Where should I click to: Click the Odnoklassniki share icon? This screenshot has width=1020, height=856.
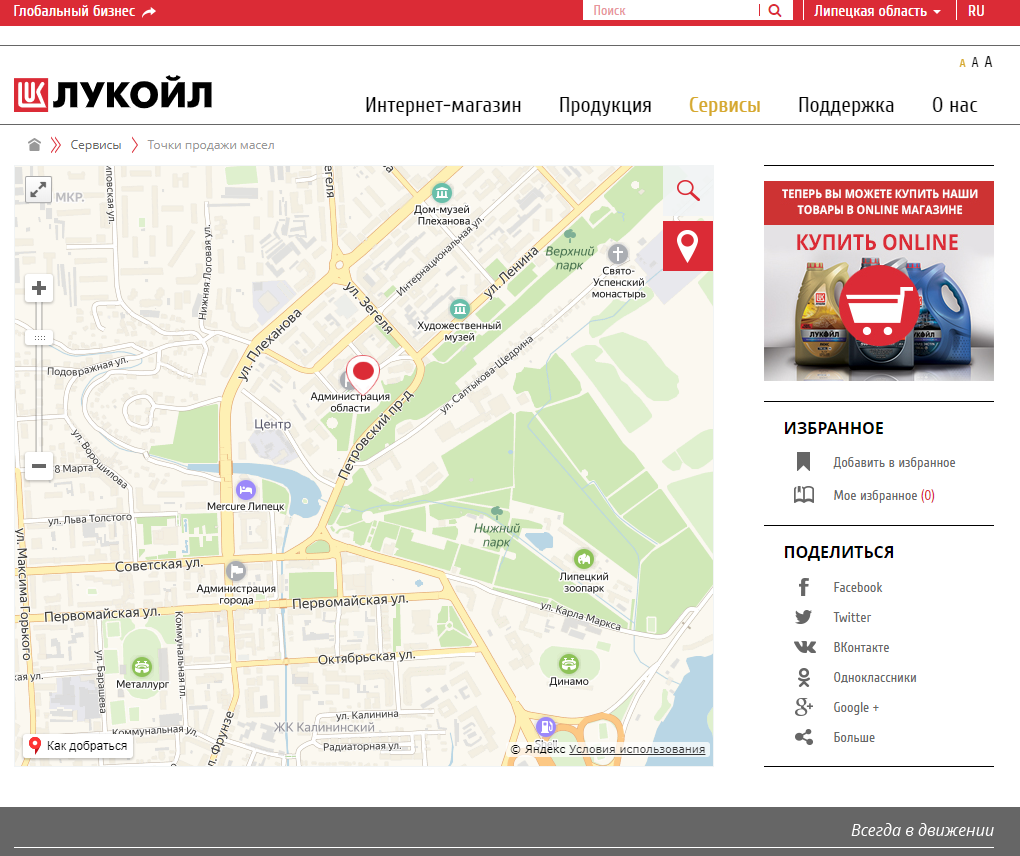(804, 677)
